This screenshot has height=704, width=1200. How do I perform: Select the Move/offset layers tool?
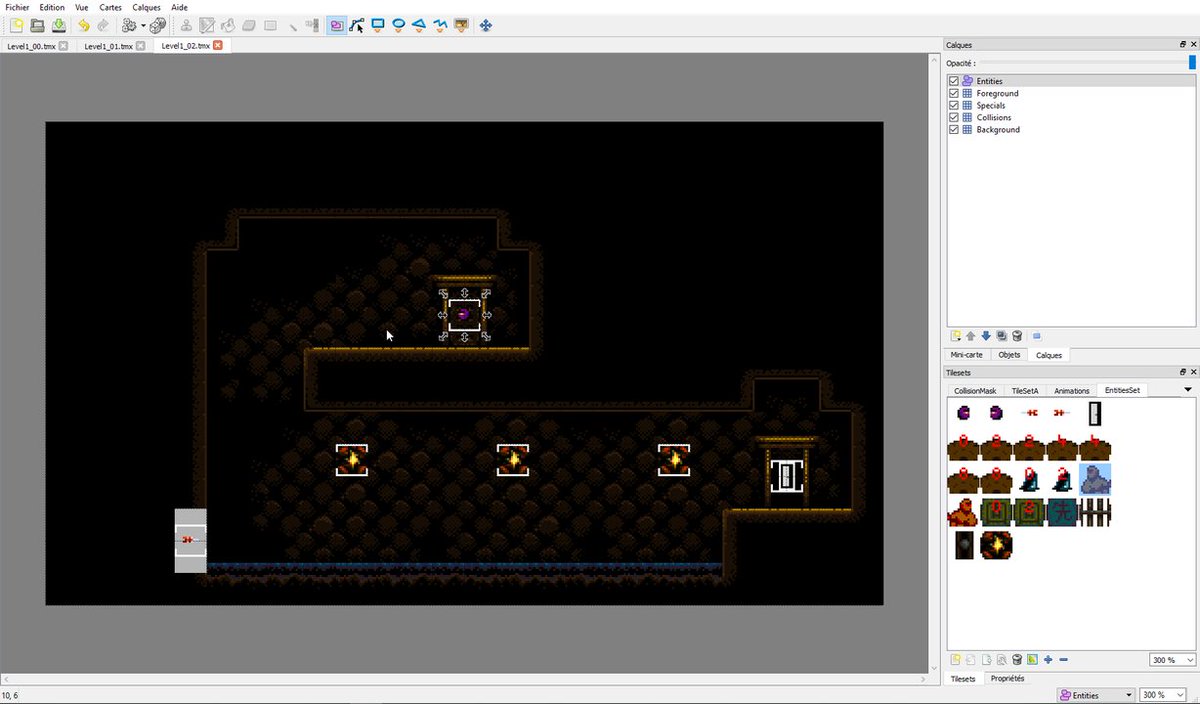(486, 25)
